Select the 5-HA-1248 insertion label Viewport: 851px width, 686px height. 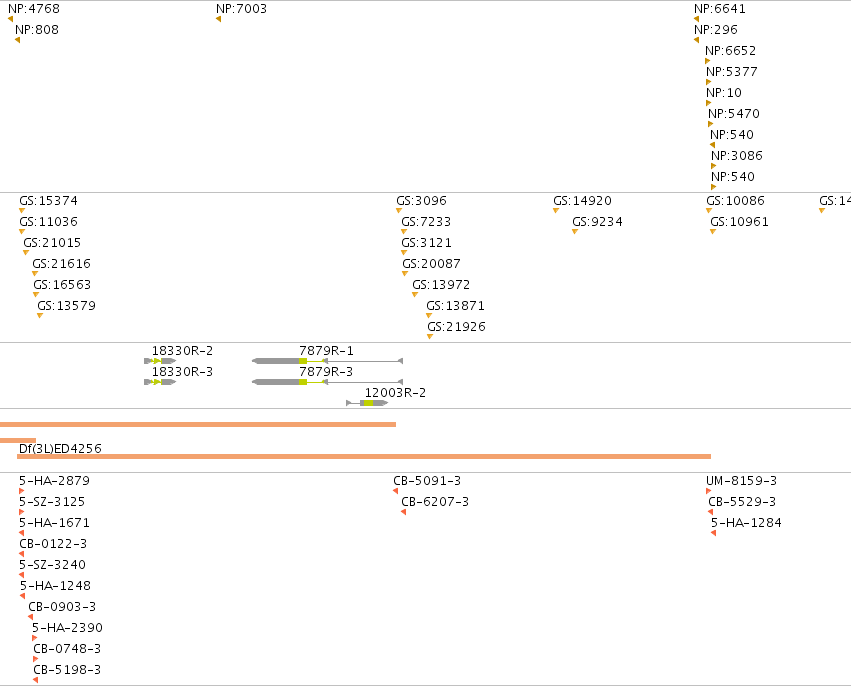(55, 586)
